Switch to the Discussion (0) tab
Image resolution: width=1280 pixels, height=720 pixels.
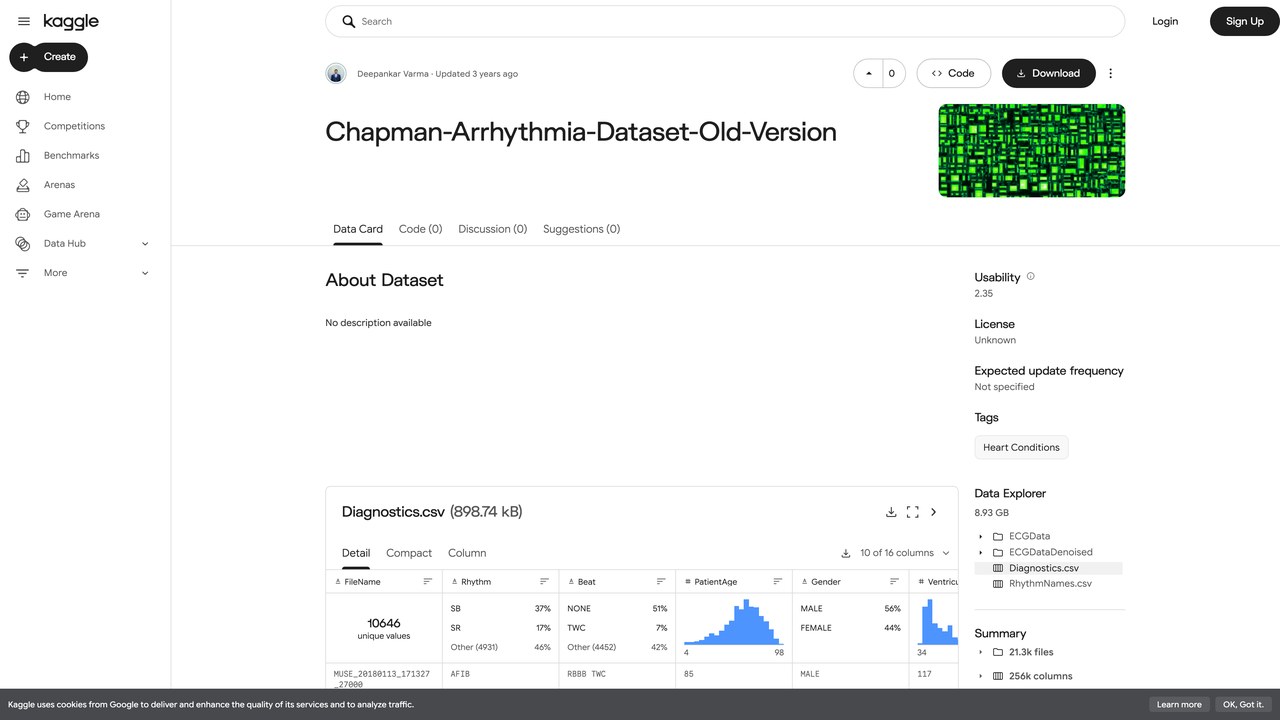click(x=492, y=229)
